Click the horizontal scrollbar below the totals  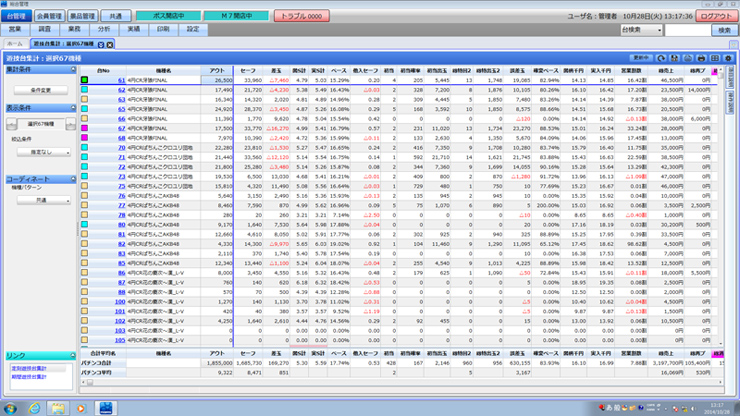tap(402, 382)
